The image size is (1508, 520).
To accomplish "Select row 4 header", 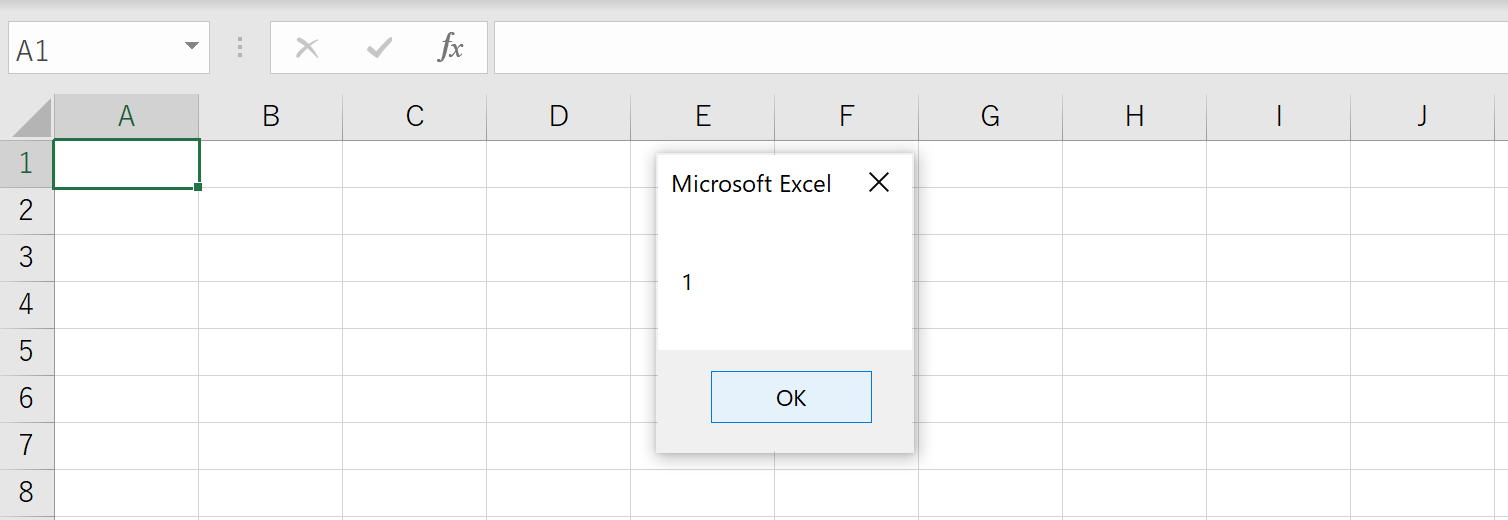I will point(26,304).
